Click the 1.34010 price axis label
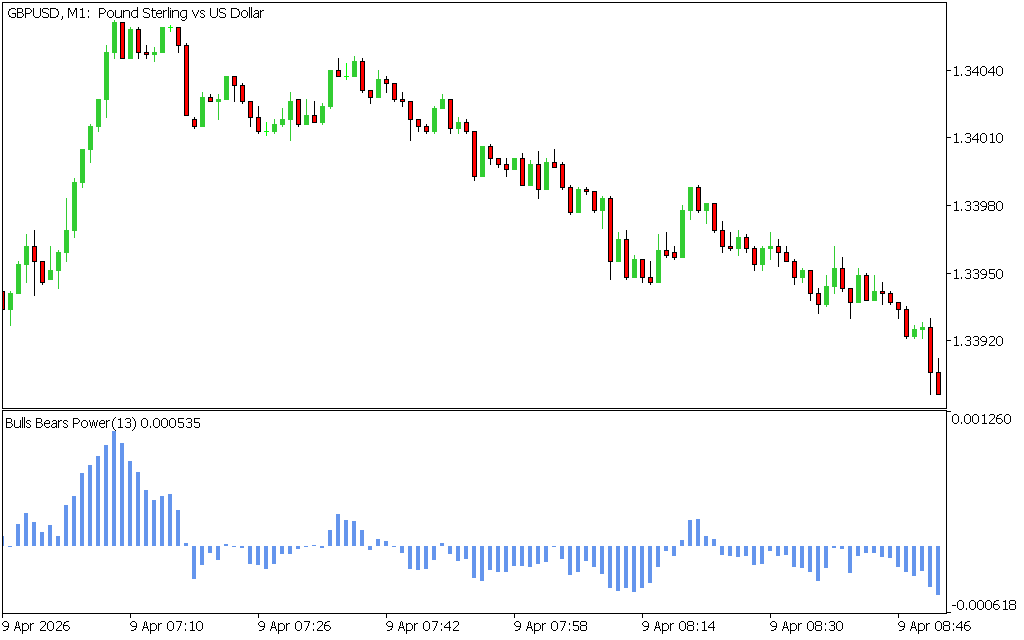The width and height of the screenshot is (1024, 640). pos(976,138)
